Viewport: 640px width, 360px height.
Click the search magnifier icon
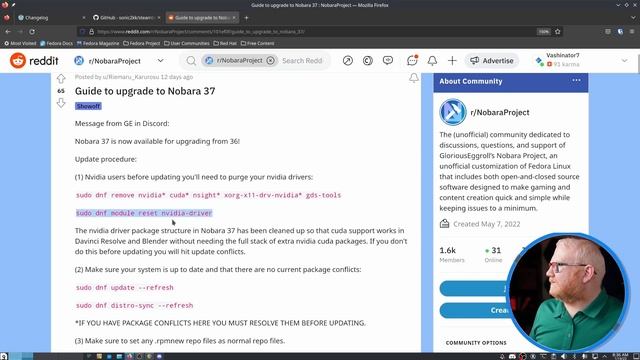pos(191,61)
